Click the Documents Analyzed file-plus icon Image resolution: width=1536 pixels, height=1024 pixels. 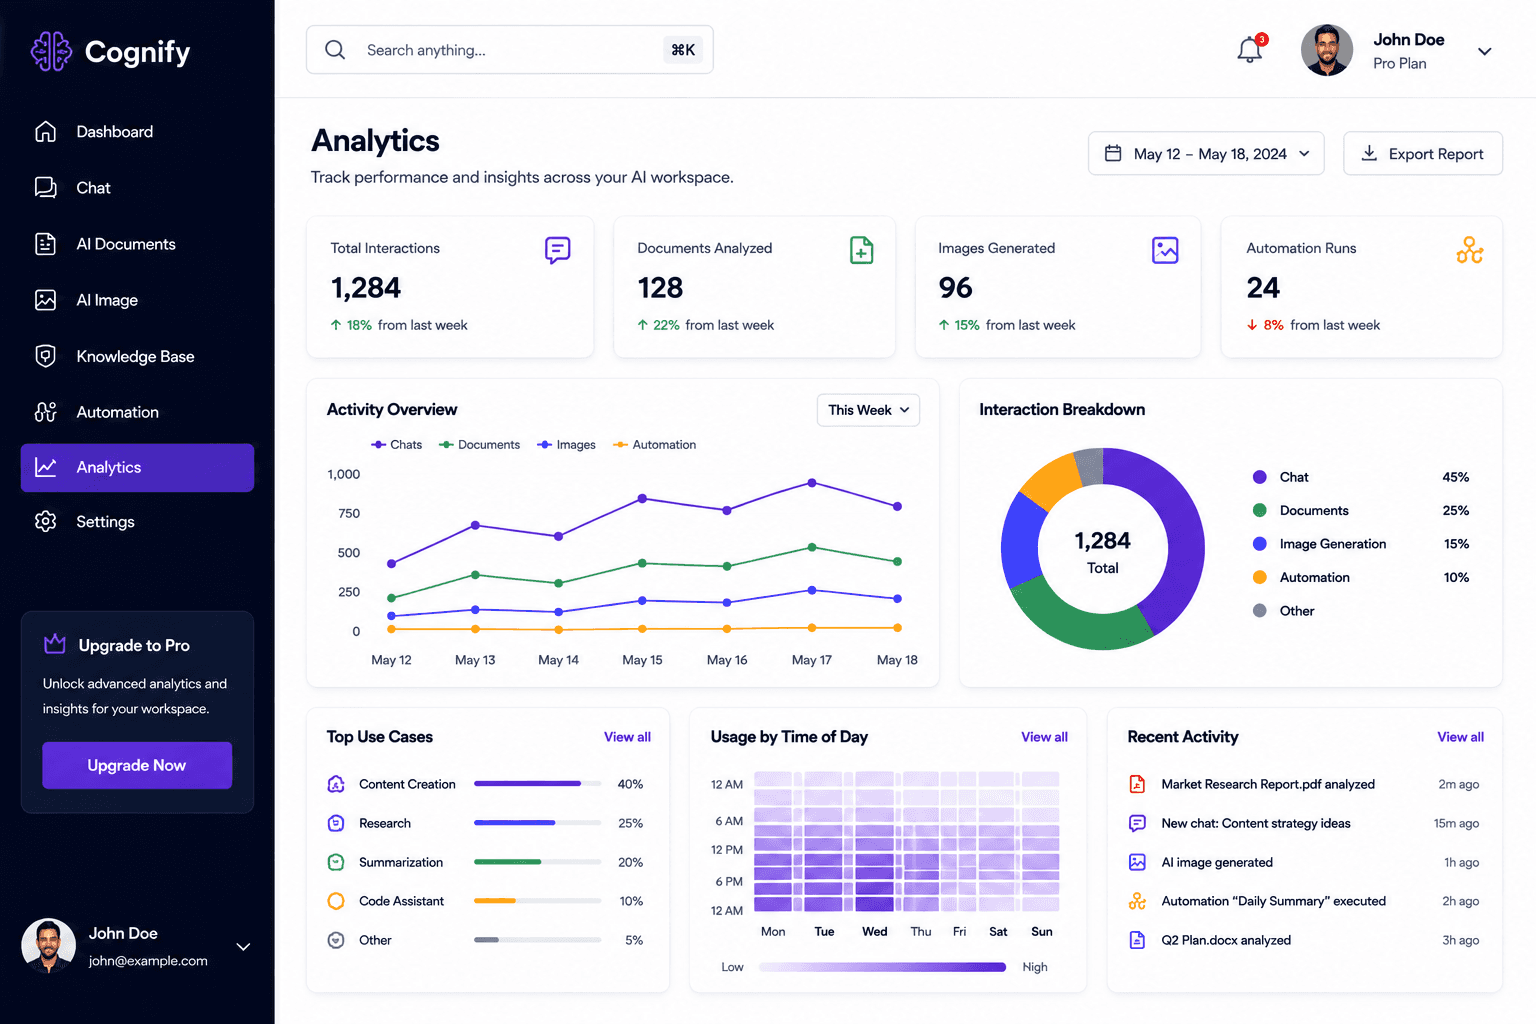pos(861,250)
